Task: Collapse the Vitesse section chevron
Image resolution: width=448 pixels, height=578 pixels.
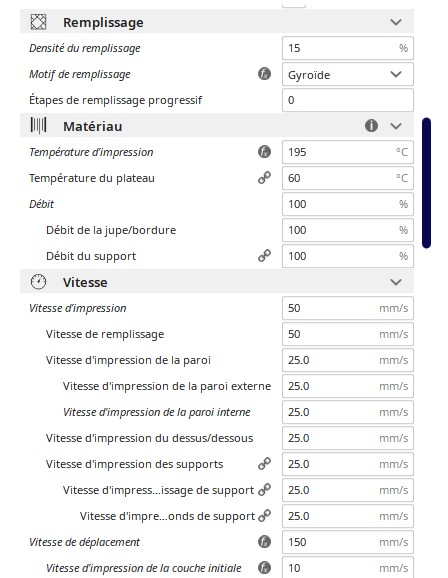Action: click(396, 282)
